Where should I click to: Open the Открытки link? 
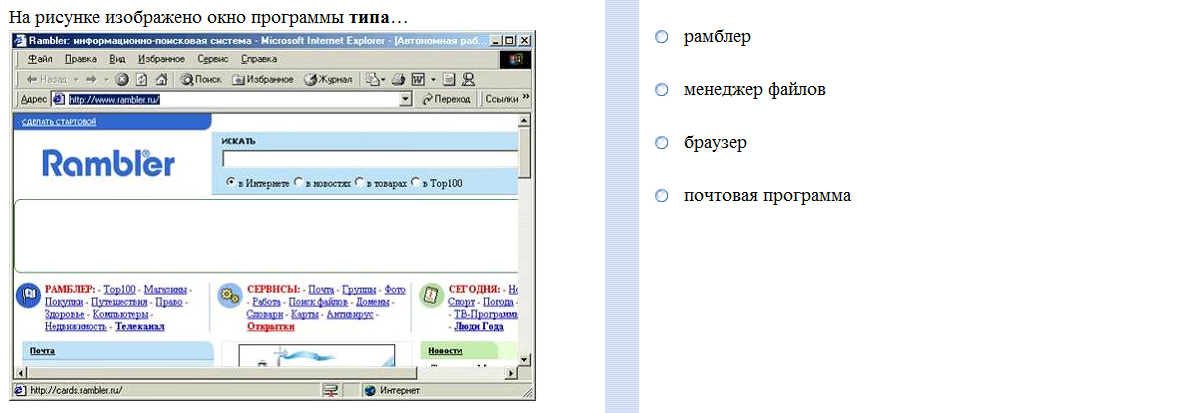pyautogui.click(x=271, y=327)
